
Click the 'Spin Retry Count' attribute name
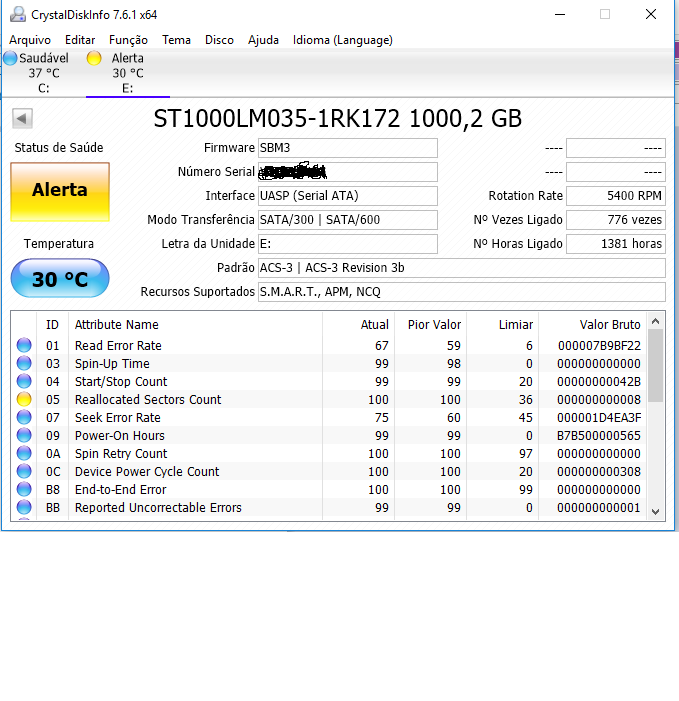click(121, 454)
